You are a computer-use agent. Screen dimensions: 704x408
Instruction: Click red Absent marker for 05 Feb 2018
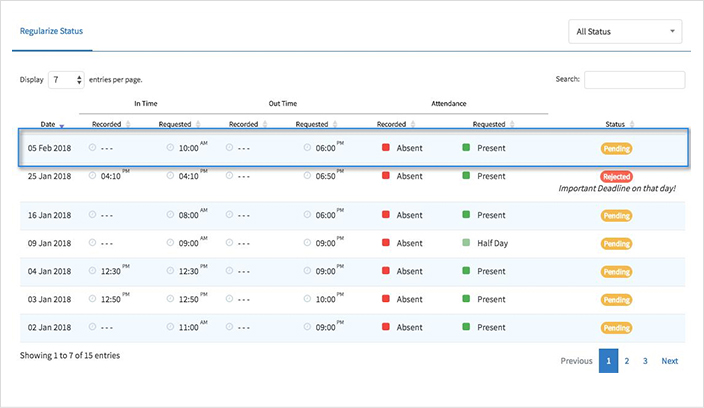386,147
